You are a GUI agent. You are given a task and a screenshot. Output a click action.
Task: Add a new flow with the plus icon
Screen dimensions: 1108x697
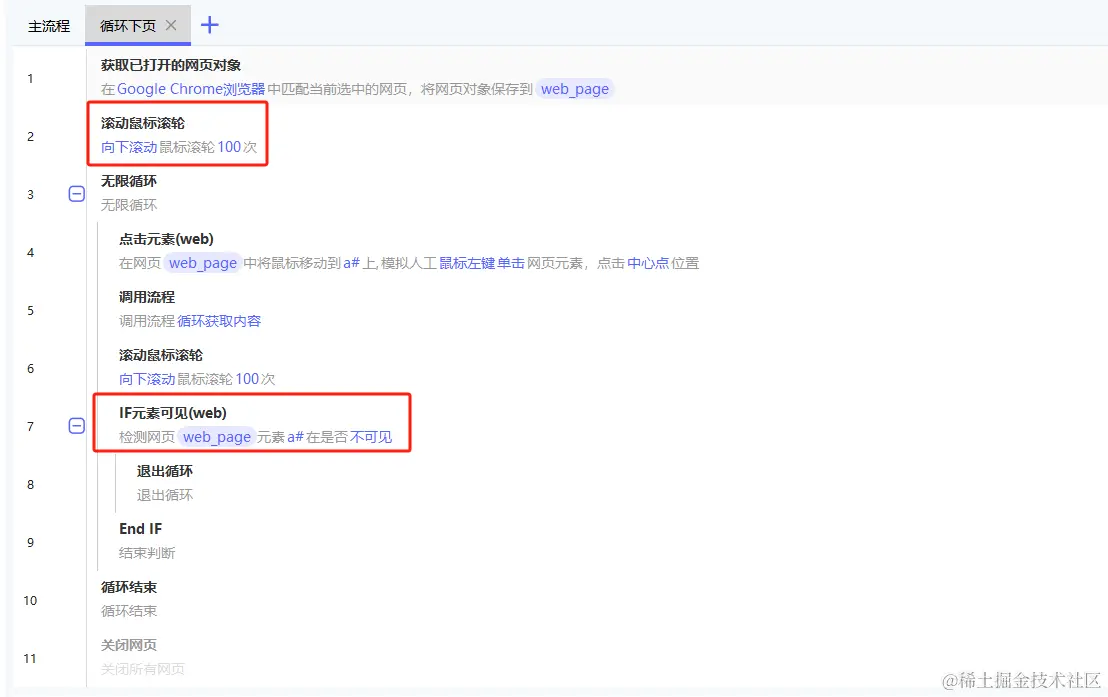210,25
